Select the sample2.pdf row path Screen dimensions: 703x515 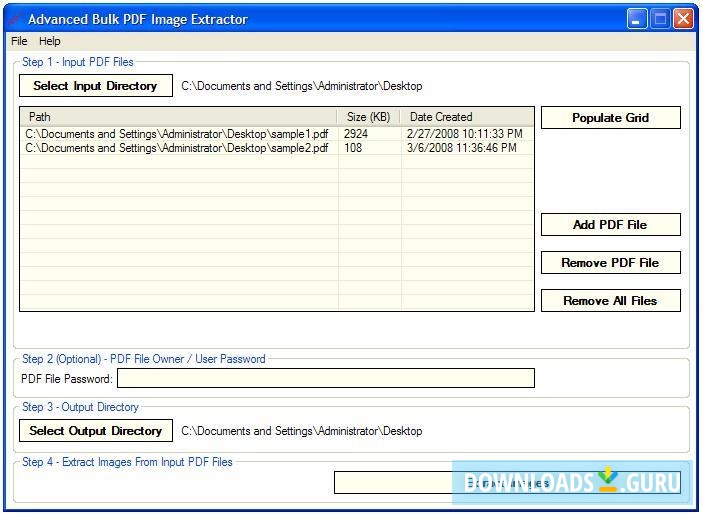[177, 148]
